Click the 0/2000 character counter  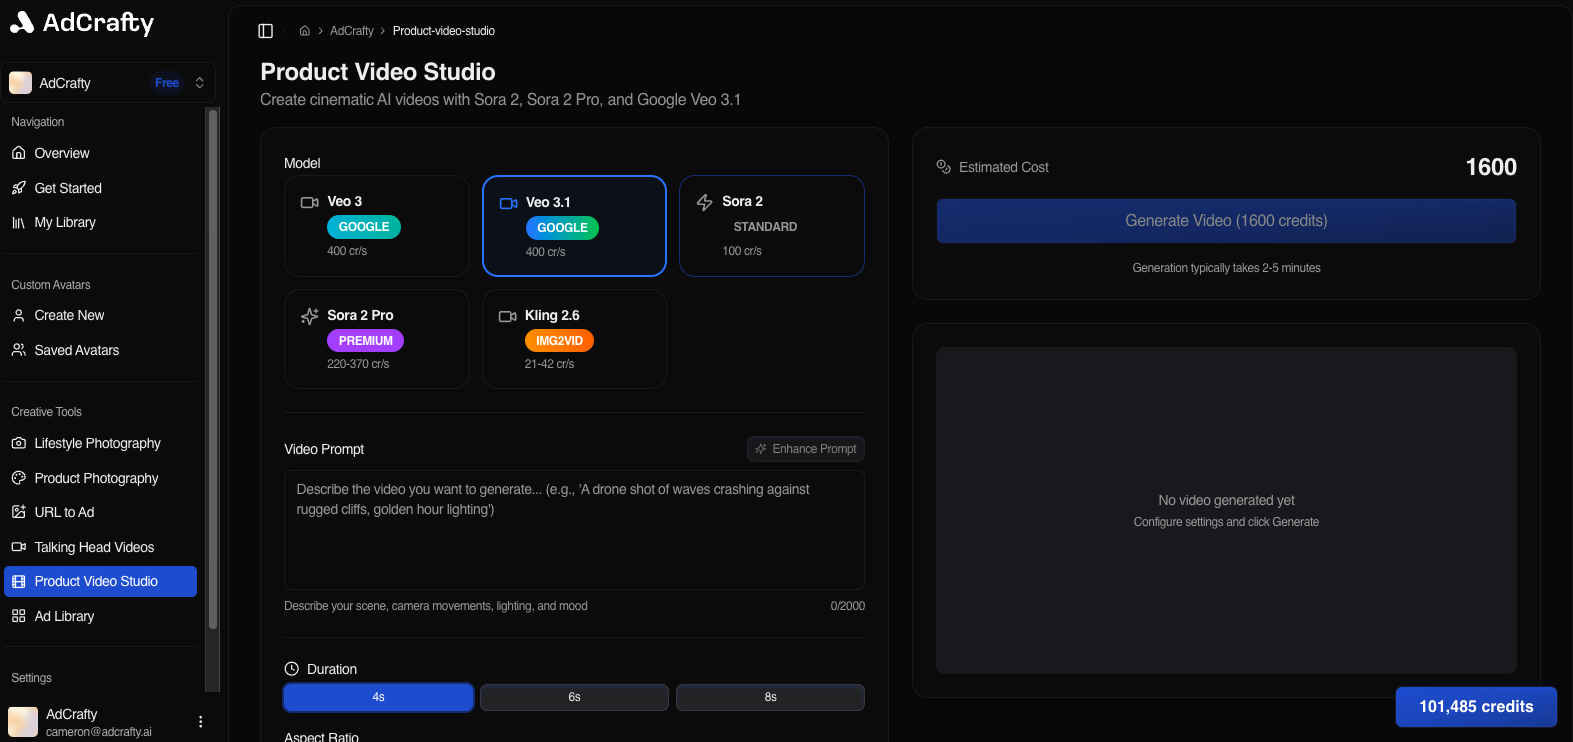pos(848,606)
